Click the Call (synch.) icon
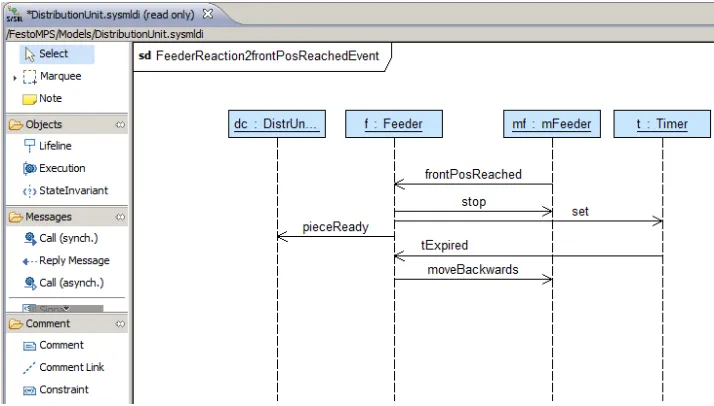 tap(30, 238)
